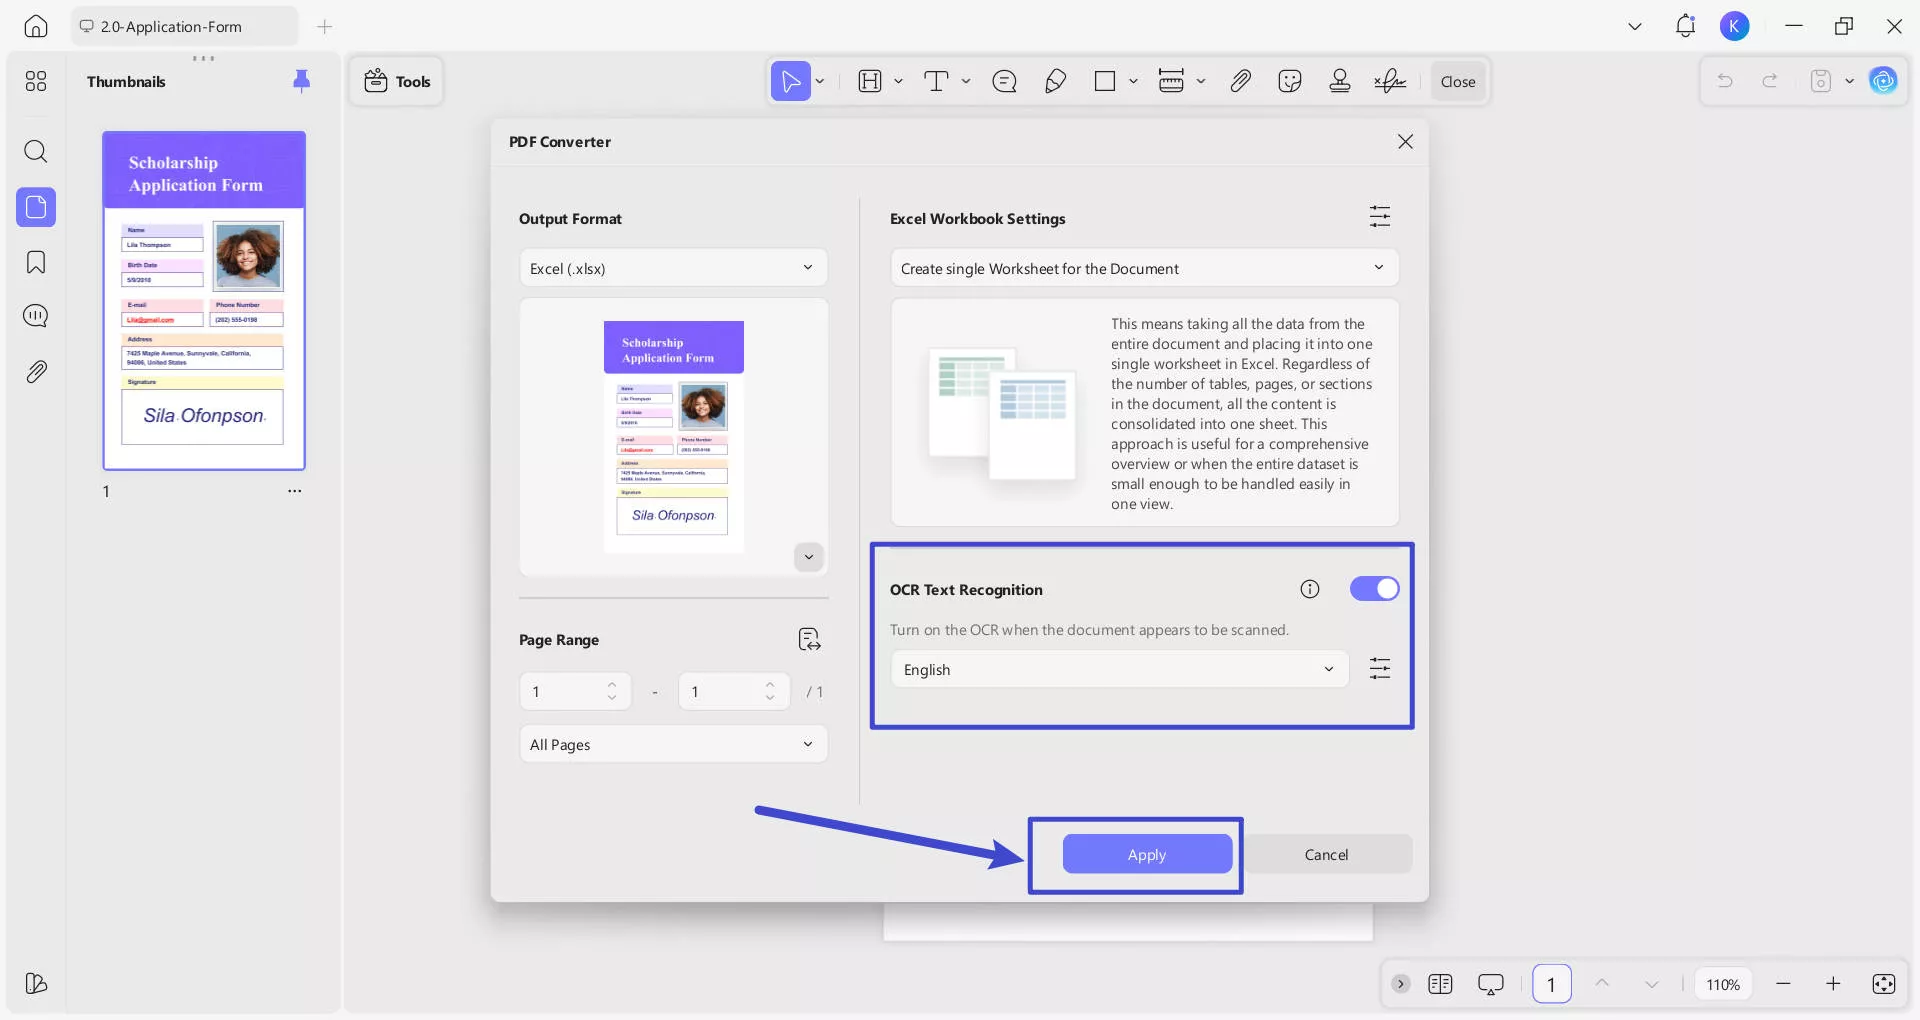
Task: Select the Text tool
Action: click(936, 81)
